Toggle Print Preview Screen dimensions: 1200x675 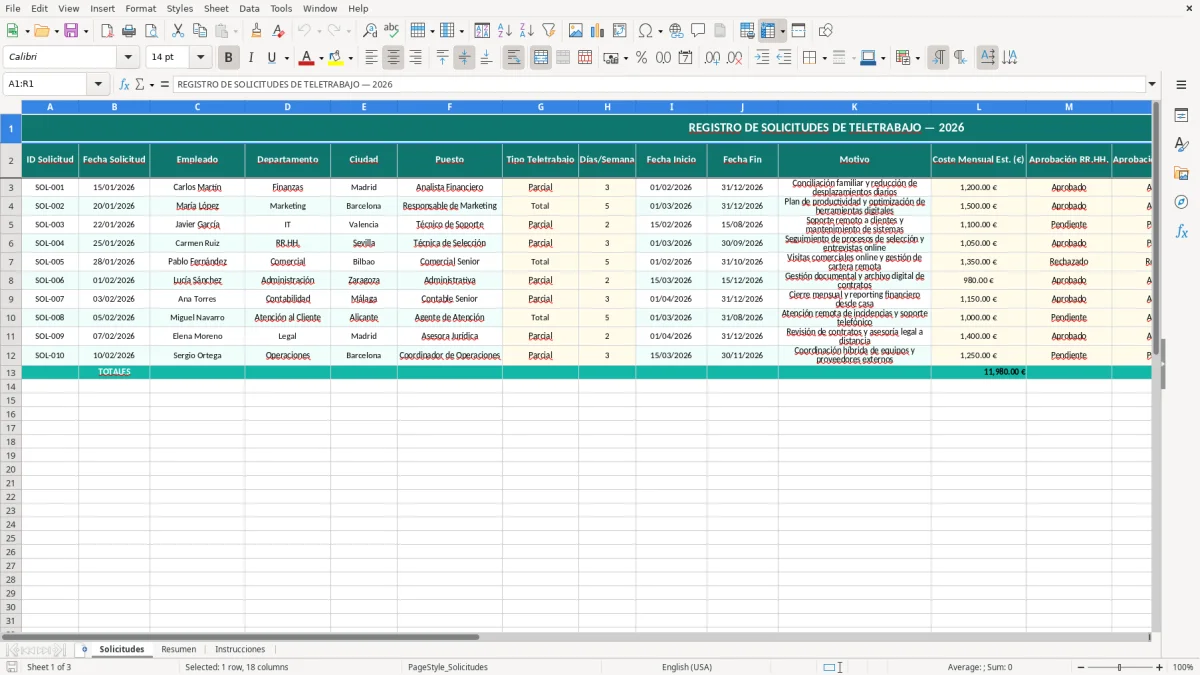coord(150,31)
